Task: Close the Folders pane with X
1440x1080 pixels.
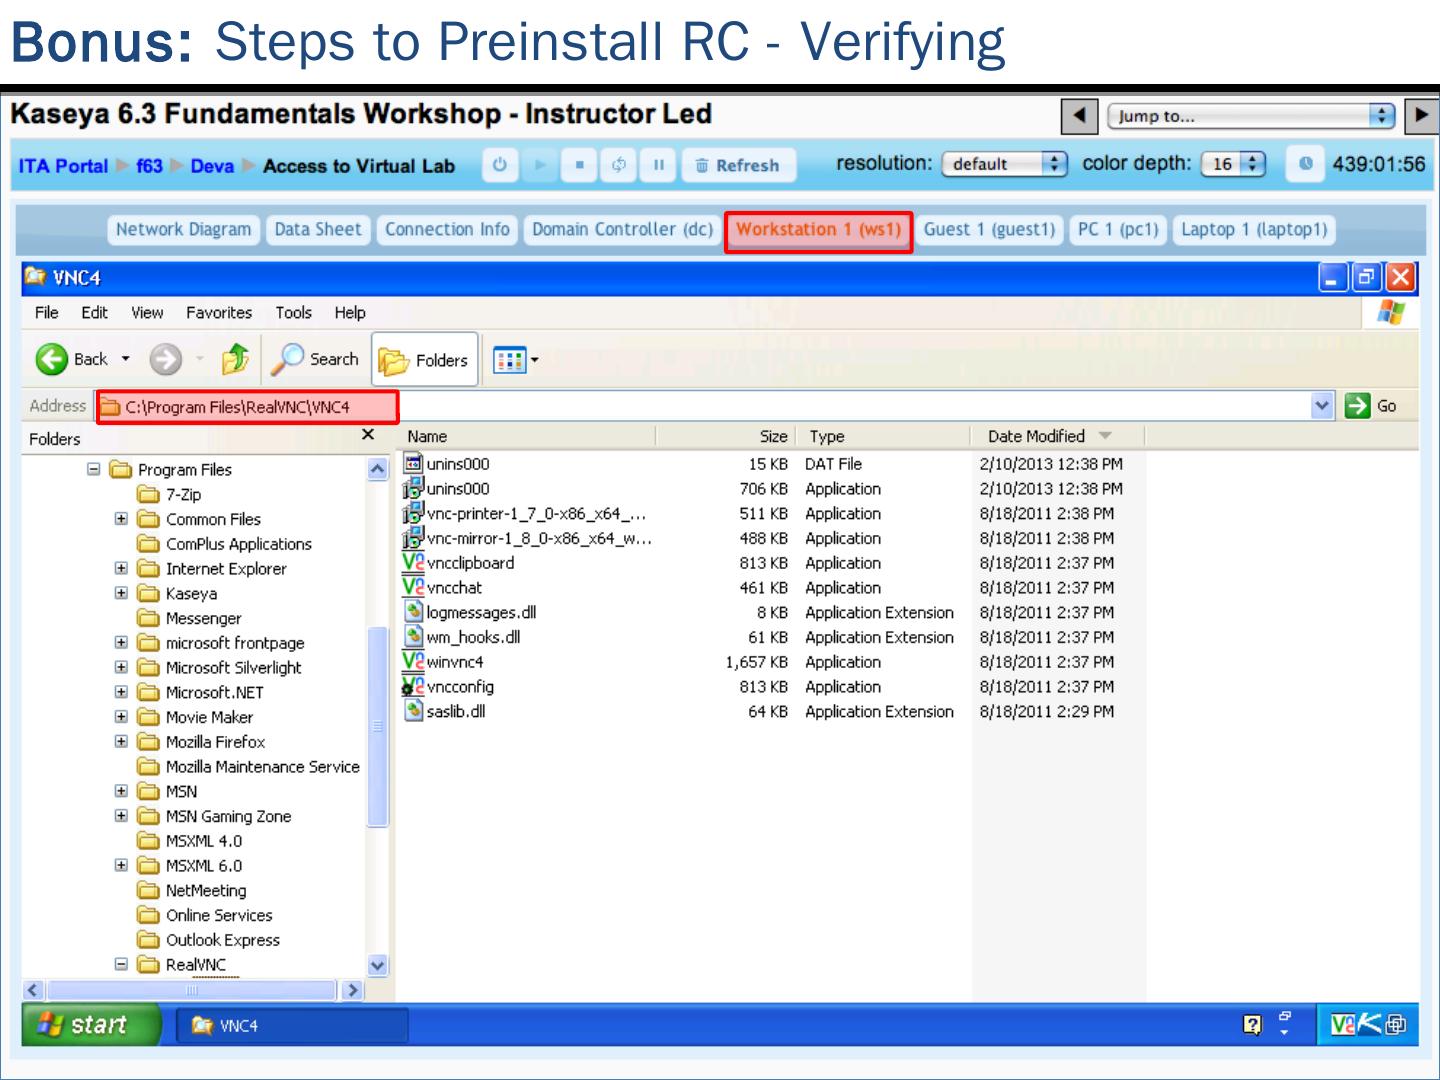Action: [368, 435]
